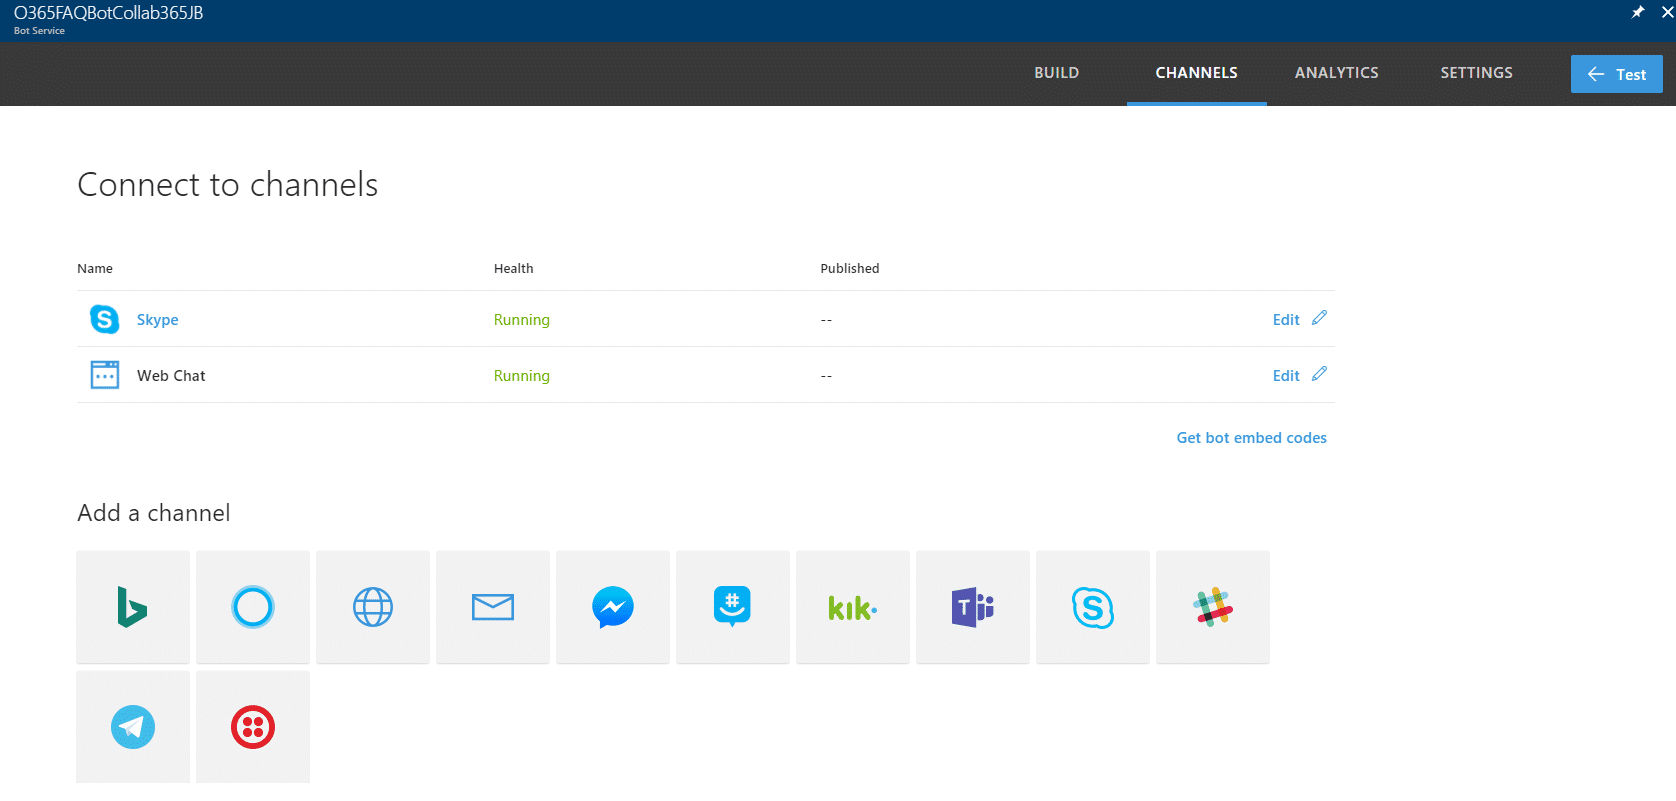Go to the SETTINGS tab
This screenshot has width=1676, height=801.
coord(1476,73)
